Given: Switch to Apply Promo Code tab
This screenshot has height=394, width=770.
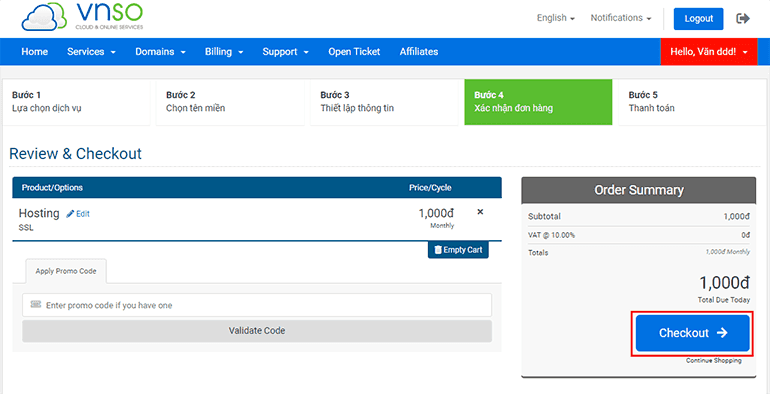Looking at the screenshot, I should coord(66,271).
